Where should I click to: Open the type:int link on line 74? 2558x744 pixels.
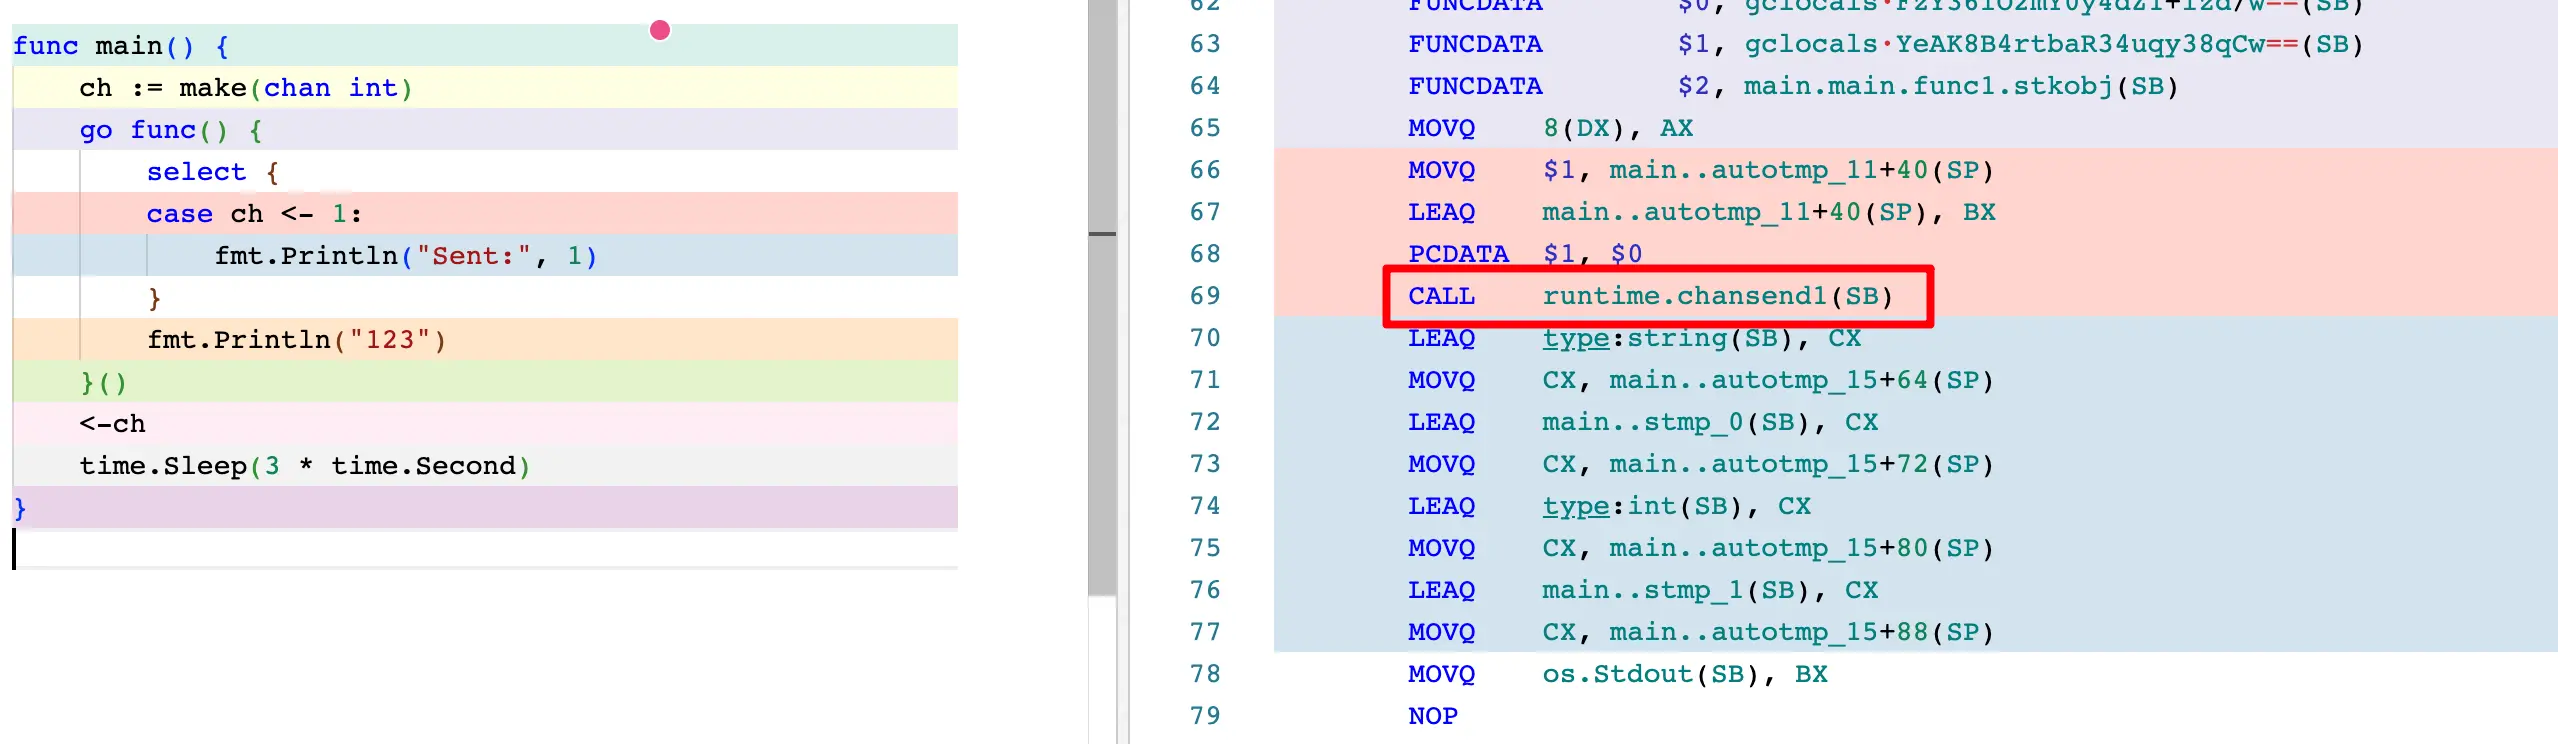coord(1575,507)
